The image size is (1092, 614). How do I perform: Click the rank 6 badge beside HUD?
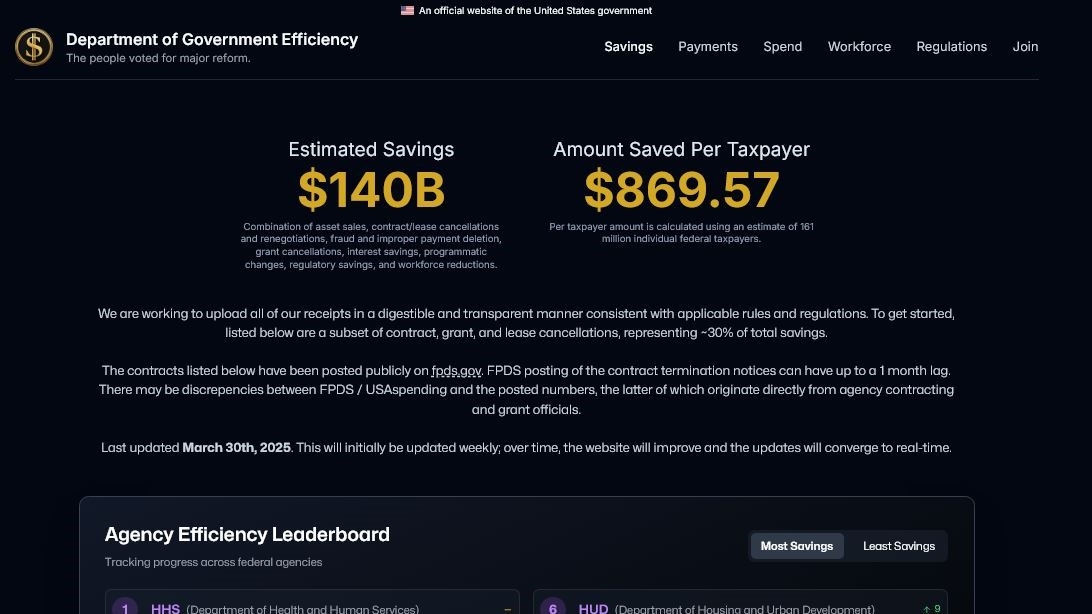(552, 608)
